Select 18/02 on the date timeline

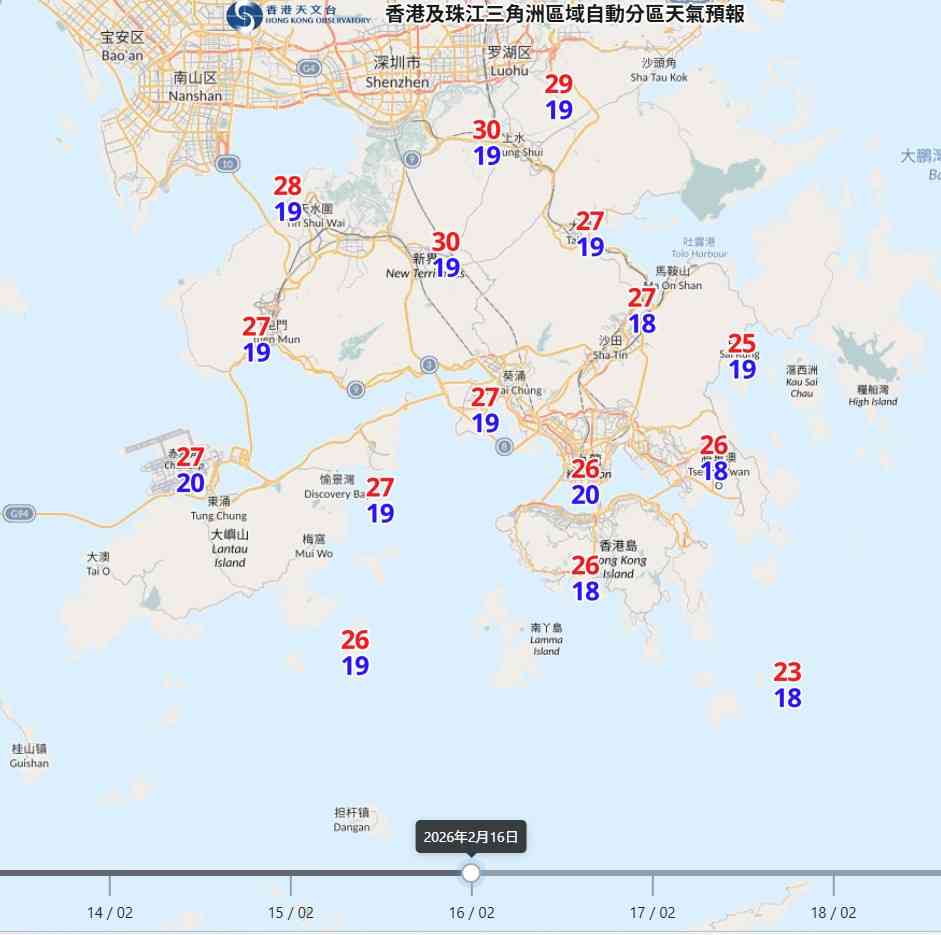coord(835,912)
